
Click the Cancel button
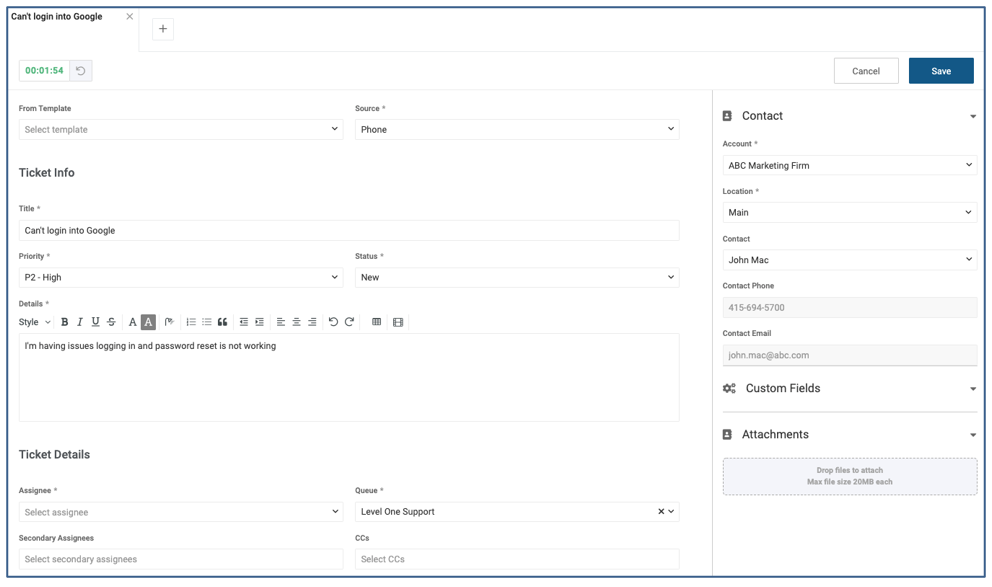865,71
